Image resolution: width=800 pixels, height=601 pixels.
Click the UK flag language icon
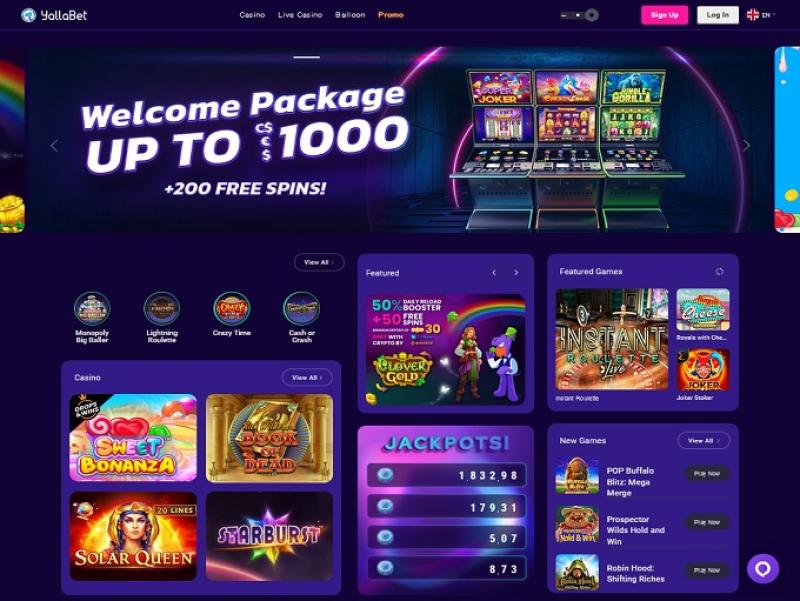point(753,15)
